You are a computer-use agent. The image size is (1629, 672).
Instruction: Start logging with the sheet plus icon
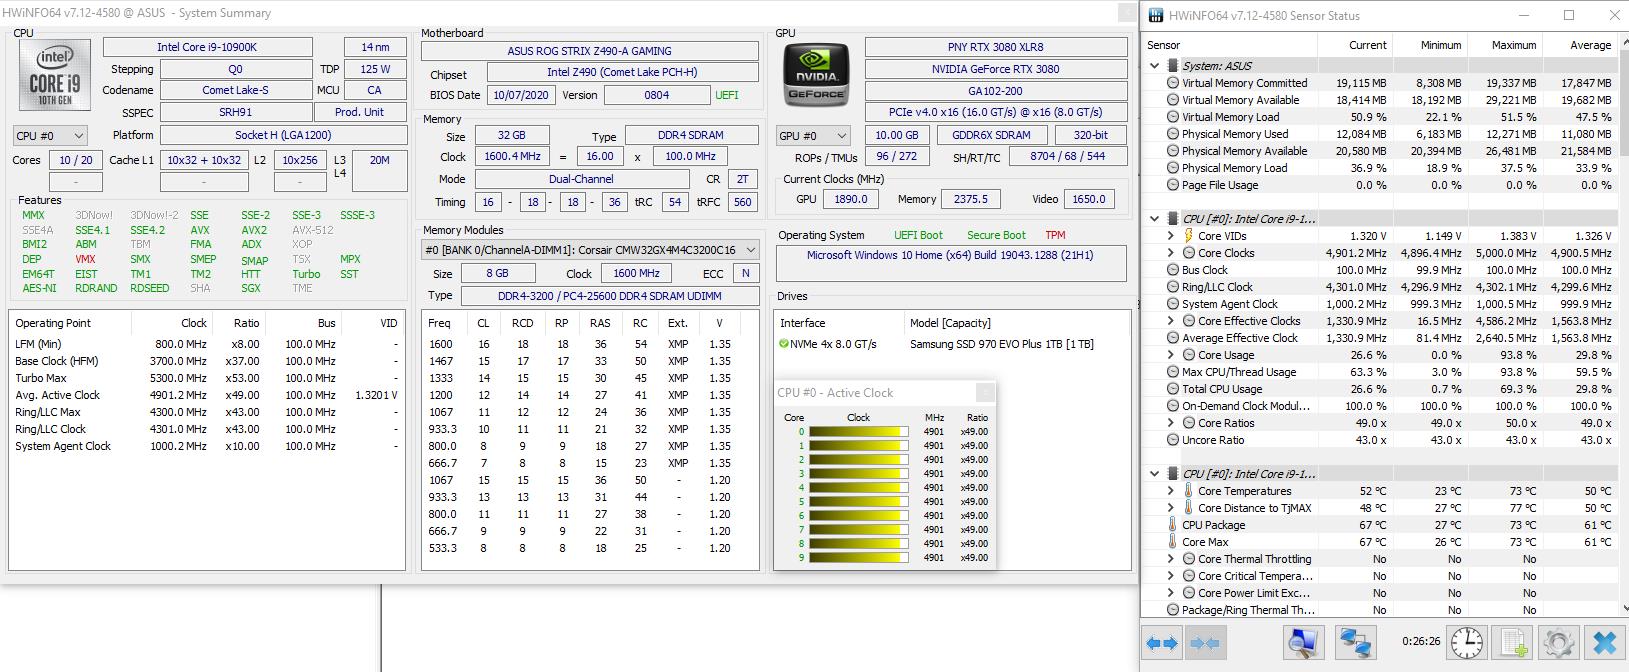1515,642
